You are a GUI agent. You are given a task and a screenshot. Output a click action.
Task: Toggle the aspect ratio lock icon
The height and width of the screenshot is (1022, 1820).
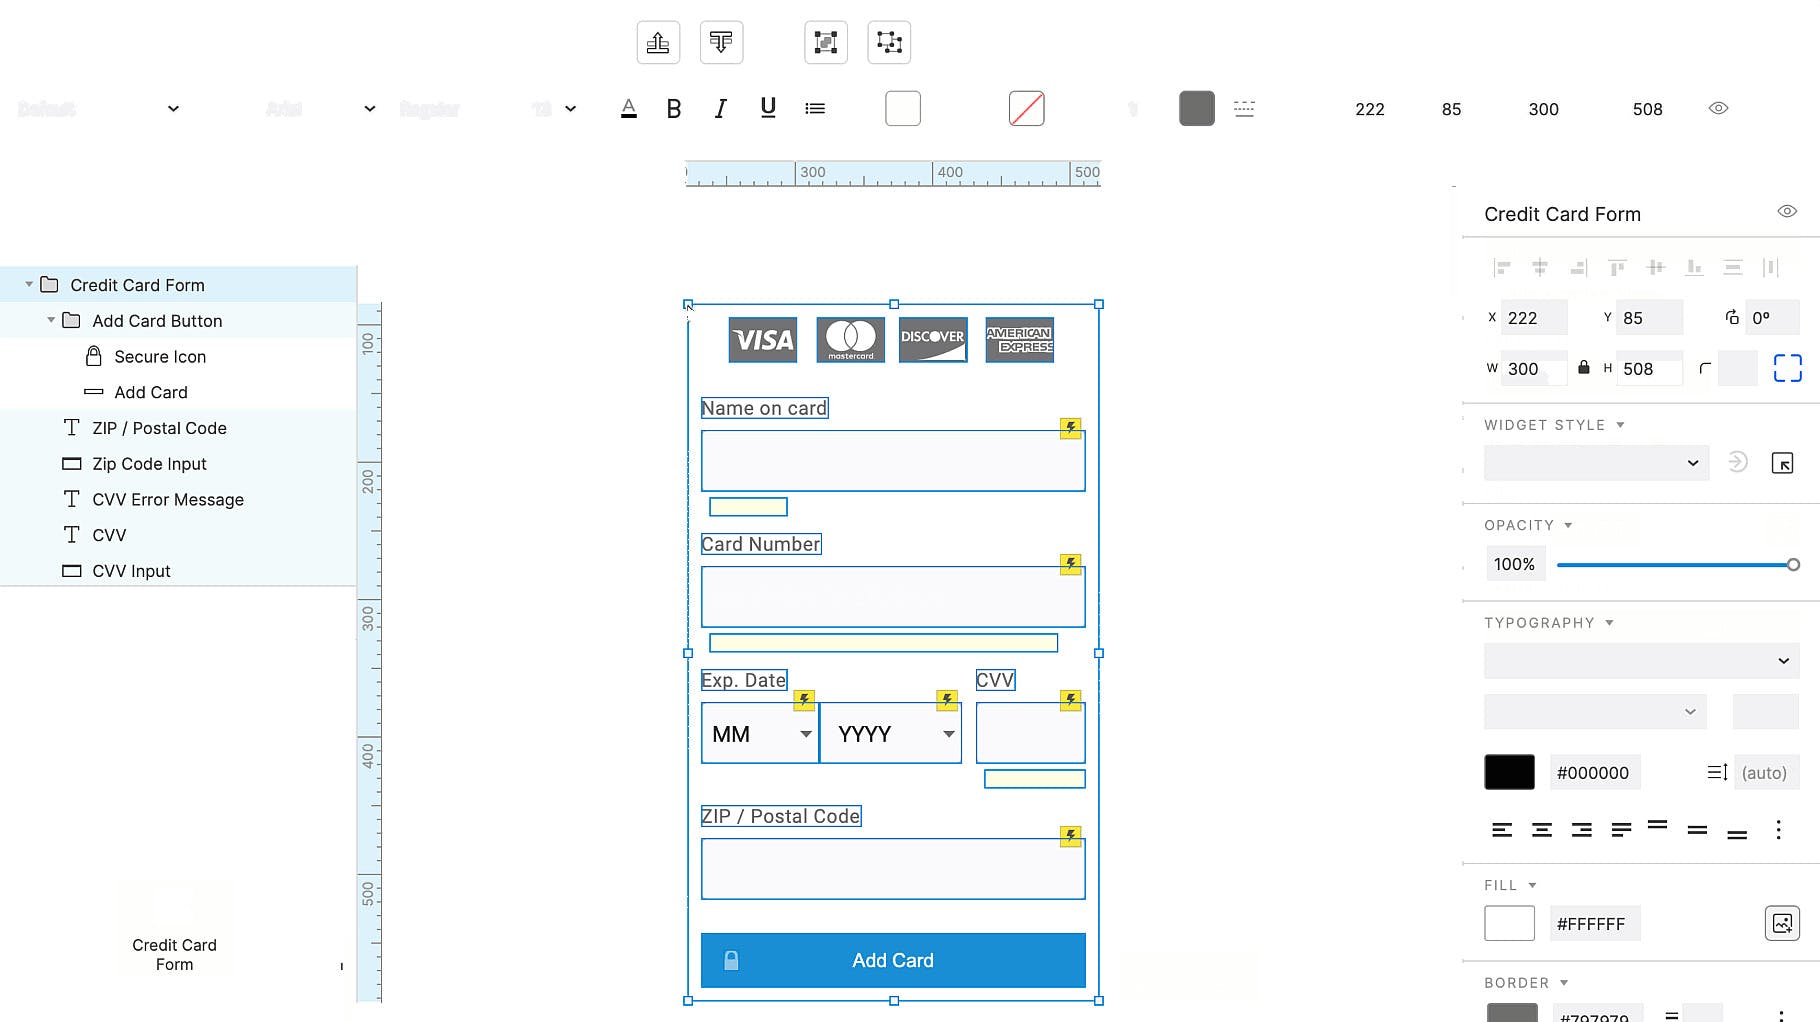pos(1584,367)
